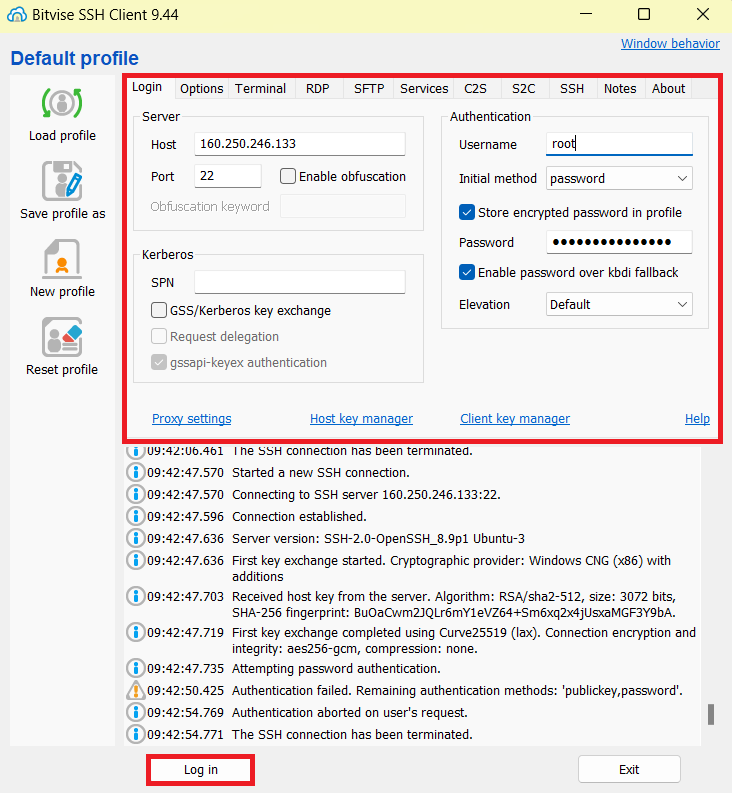Switch to the C2S tab

coord(476,89)
